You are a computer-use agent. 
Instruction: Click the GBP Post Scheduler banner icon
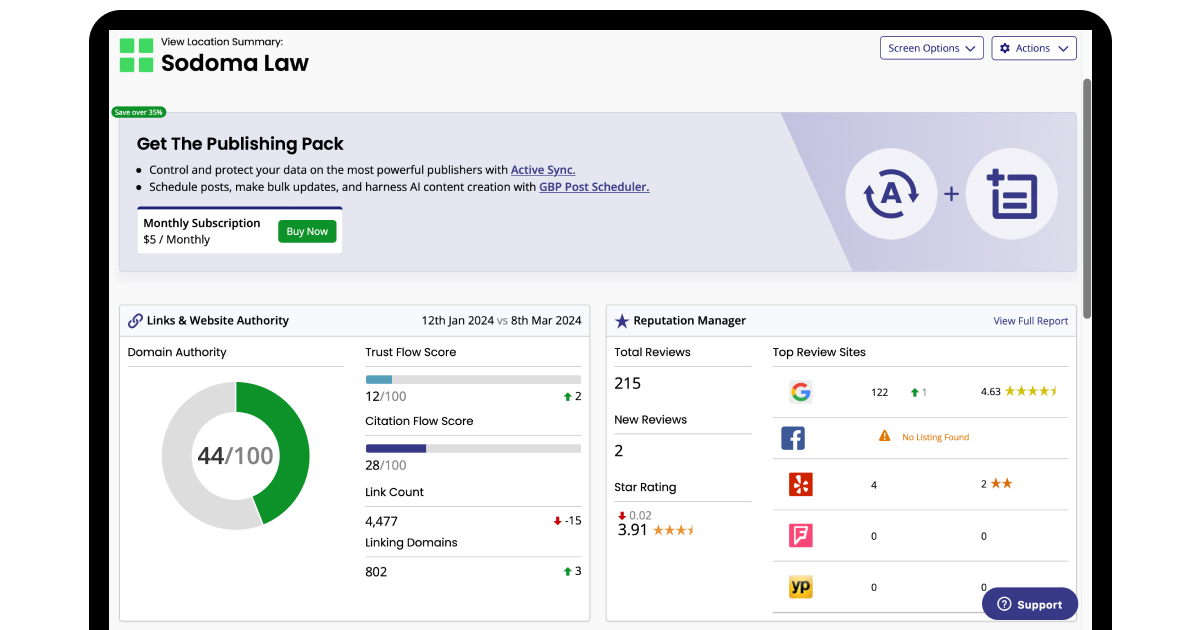(x=1011, y=194)
